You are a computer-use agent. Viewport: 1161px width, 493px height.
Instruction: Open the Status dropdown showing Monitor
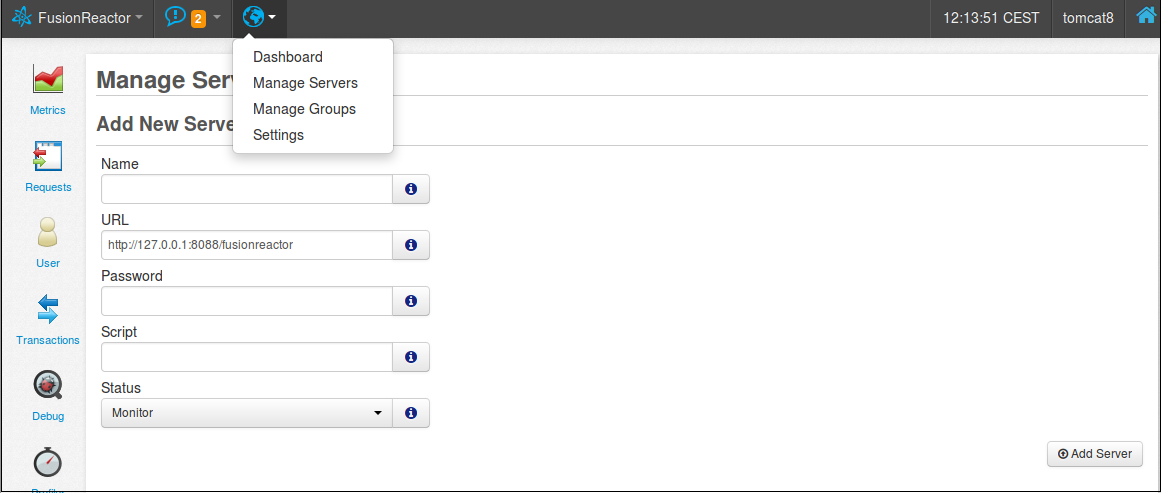tap(246, 413)
